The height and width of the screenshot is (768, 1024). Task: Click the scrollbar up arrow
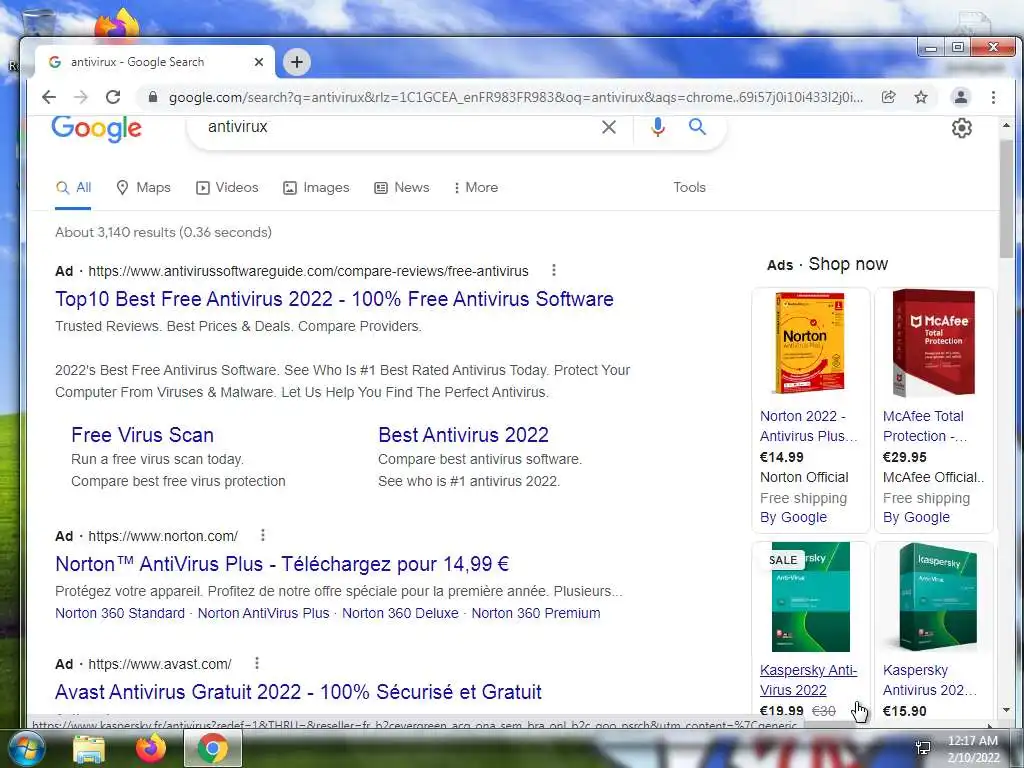point(1006,125)
